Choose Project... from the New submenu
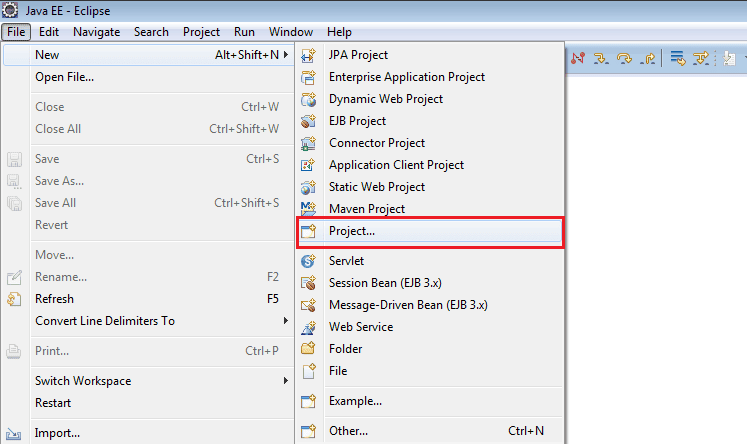This screenshot has height=444, width=747. [430, 231]
